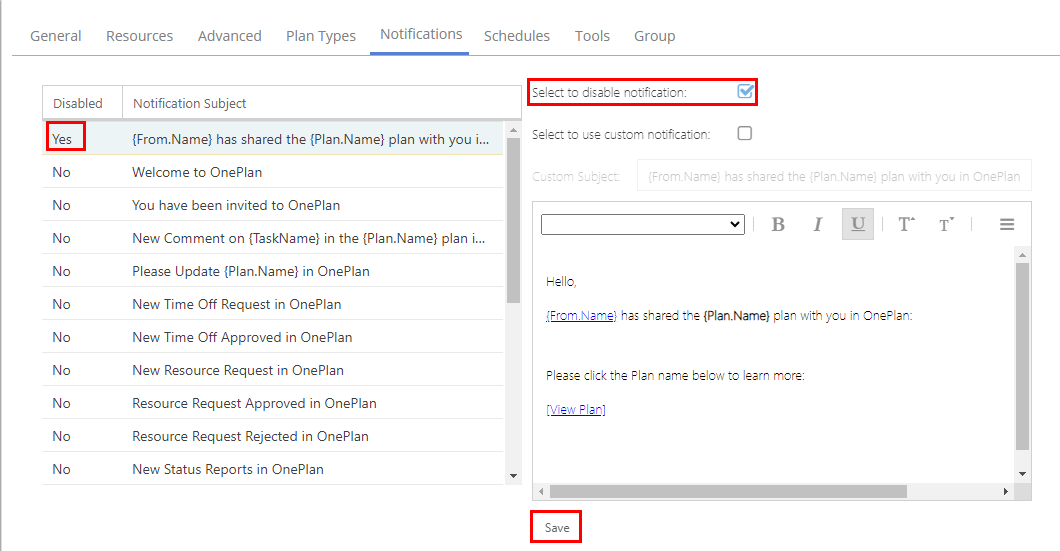Click 'Hello,' text in message editor
The image size is (1060, 551).
[x=561, y=282]
